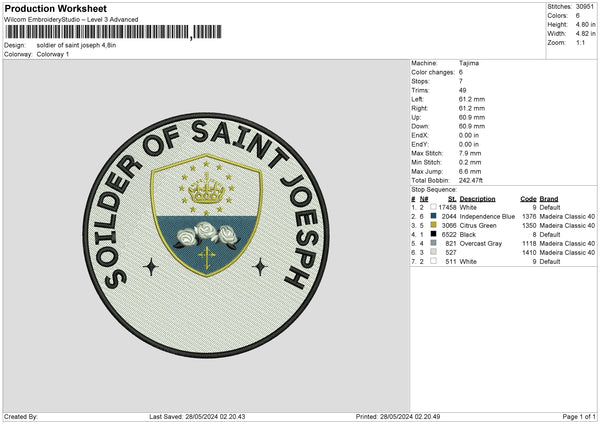Image resolution: width=600 pixels, height=424 pixels.
Task: Click the 'Independence Blue' description
Action: pyautogui.click(x=487, y=217)
